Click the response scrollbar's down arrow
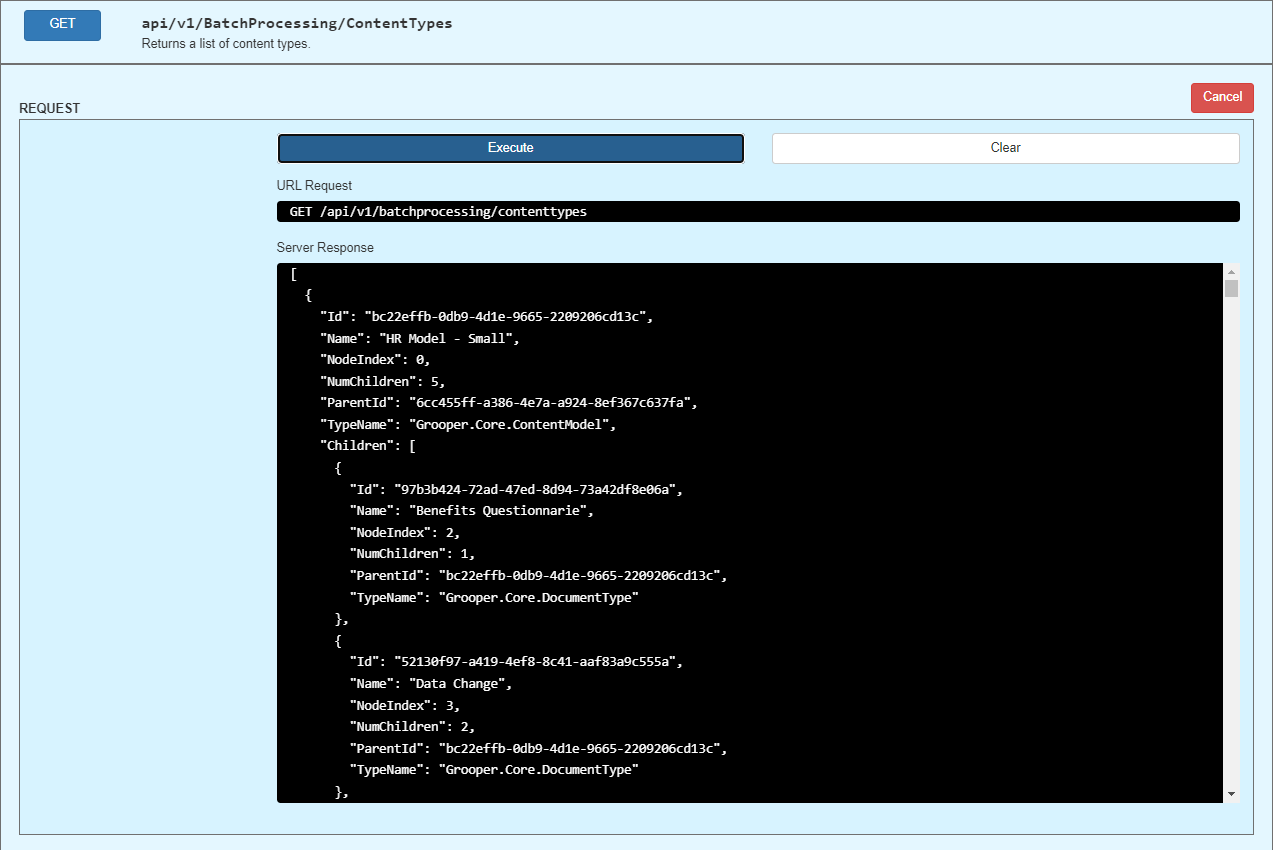 pyautogui.click(x=1231, y=794)
